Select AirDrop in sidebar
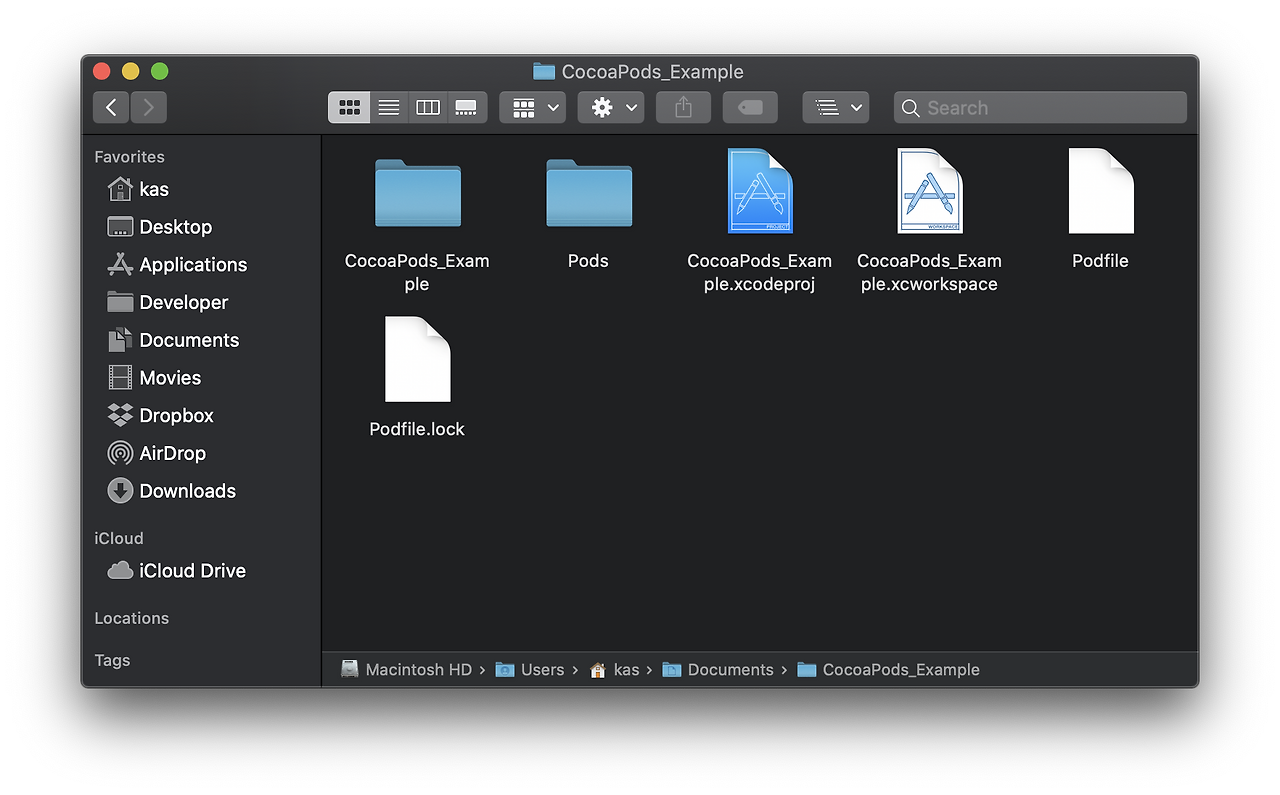This screenshot has height=795, width=1280. [x=156, y=453]
